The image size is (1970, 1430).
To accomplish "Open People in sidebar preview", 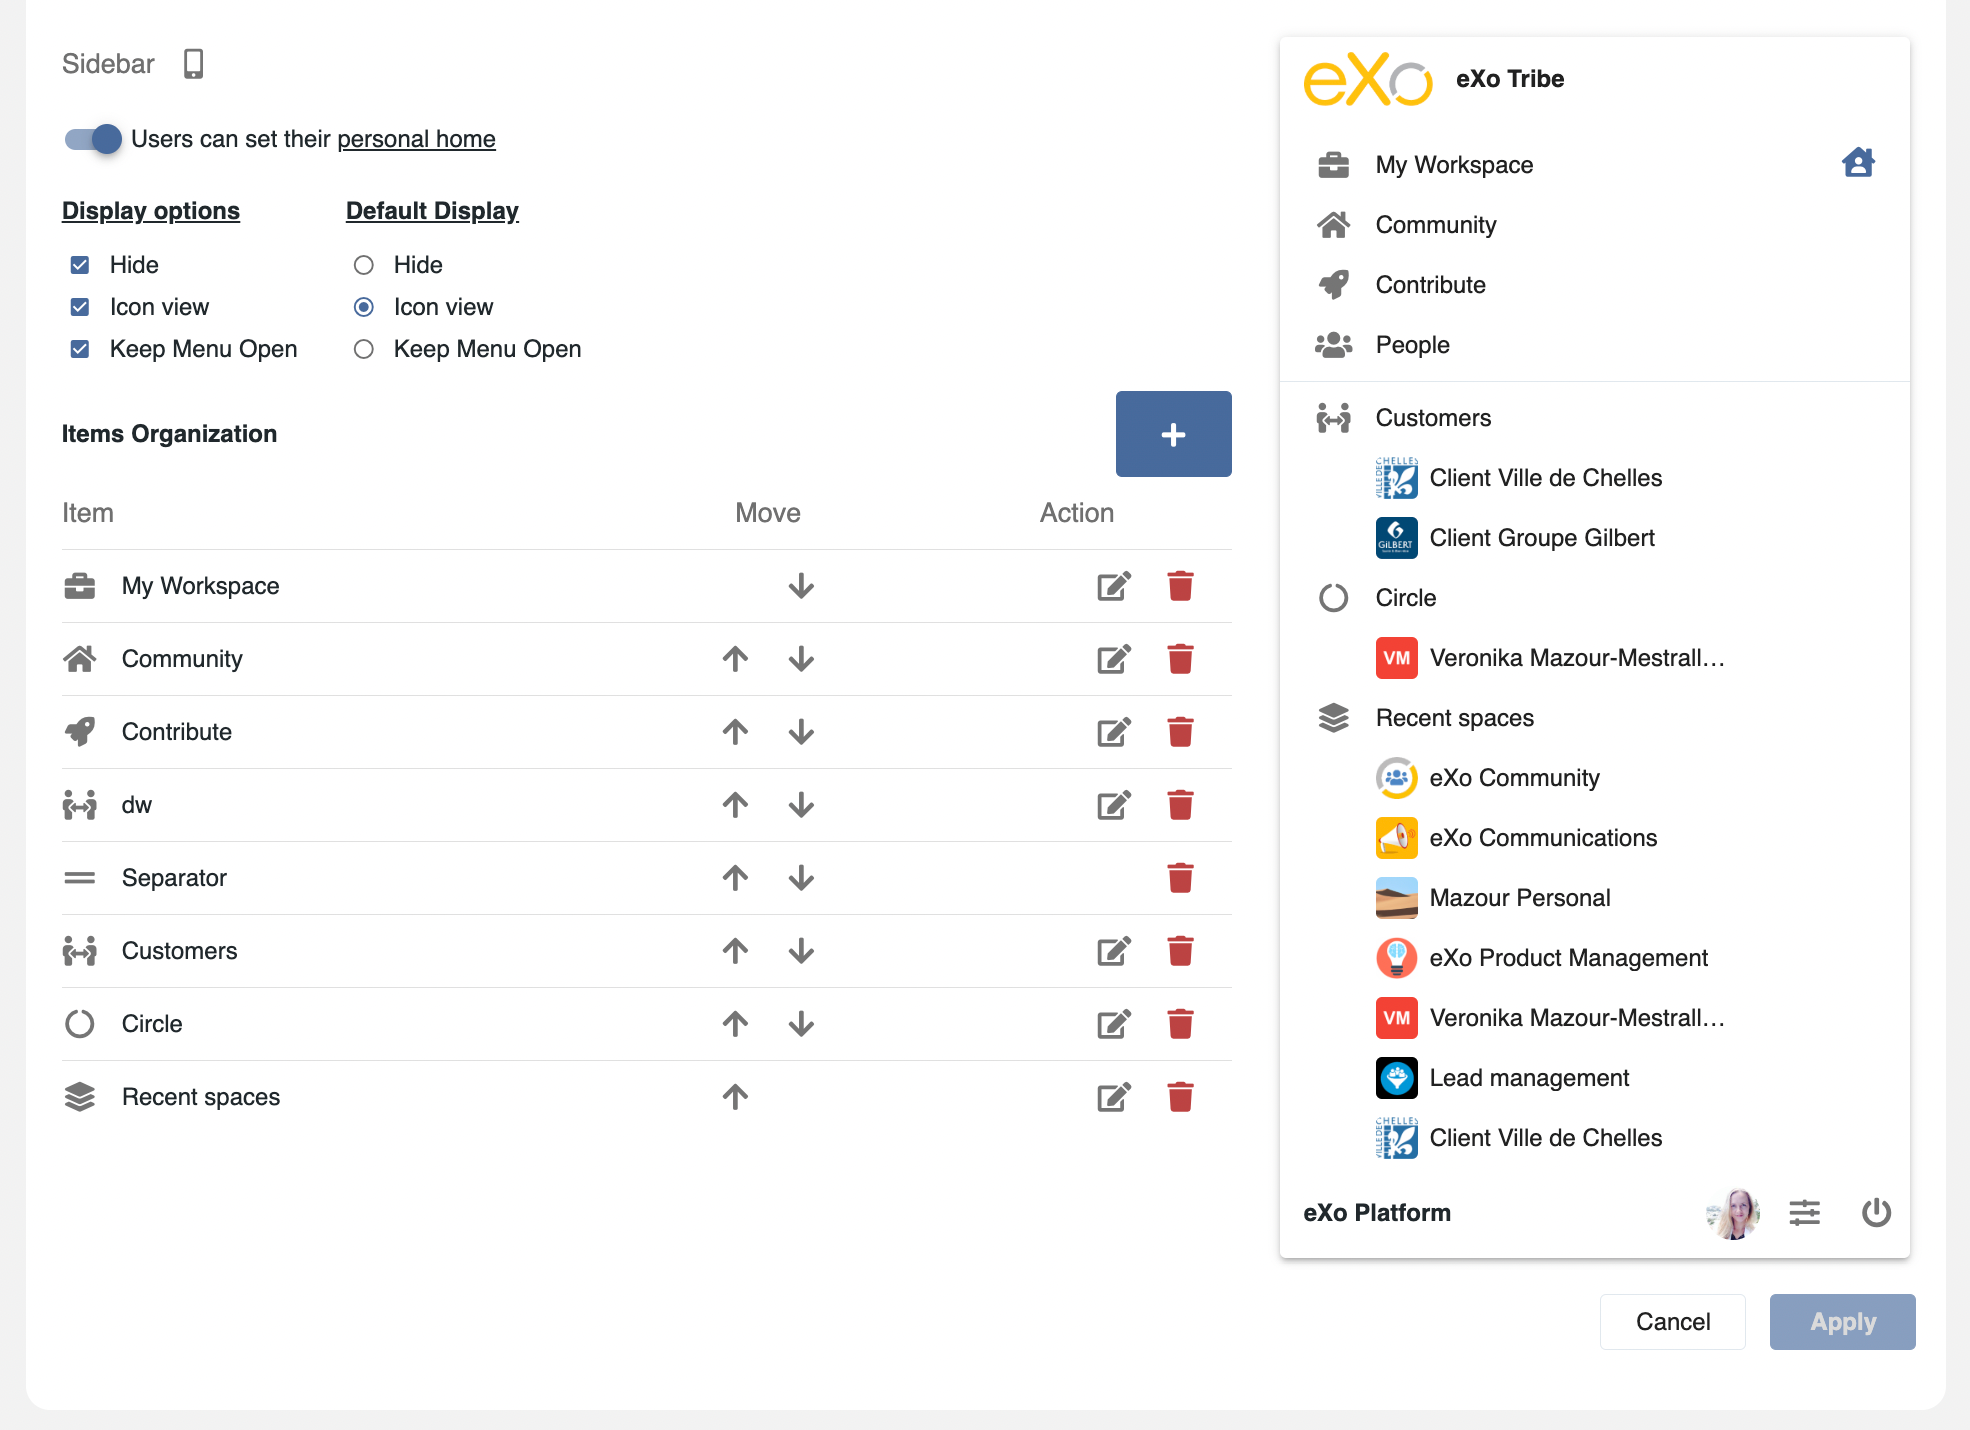I will [x=1412, y=345].
